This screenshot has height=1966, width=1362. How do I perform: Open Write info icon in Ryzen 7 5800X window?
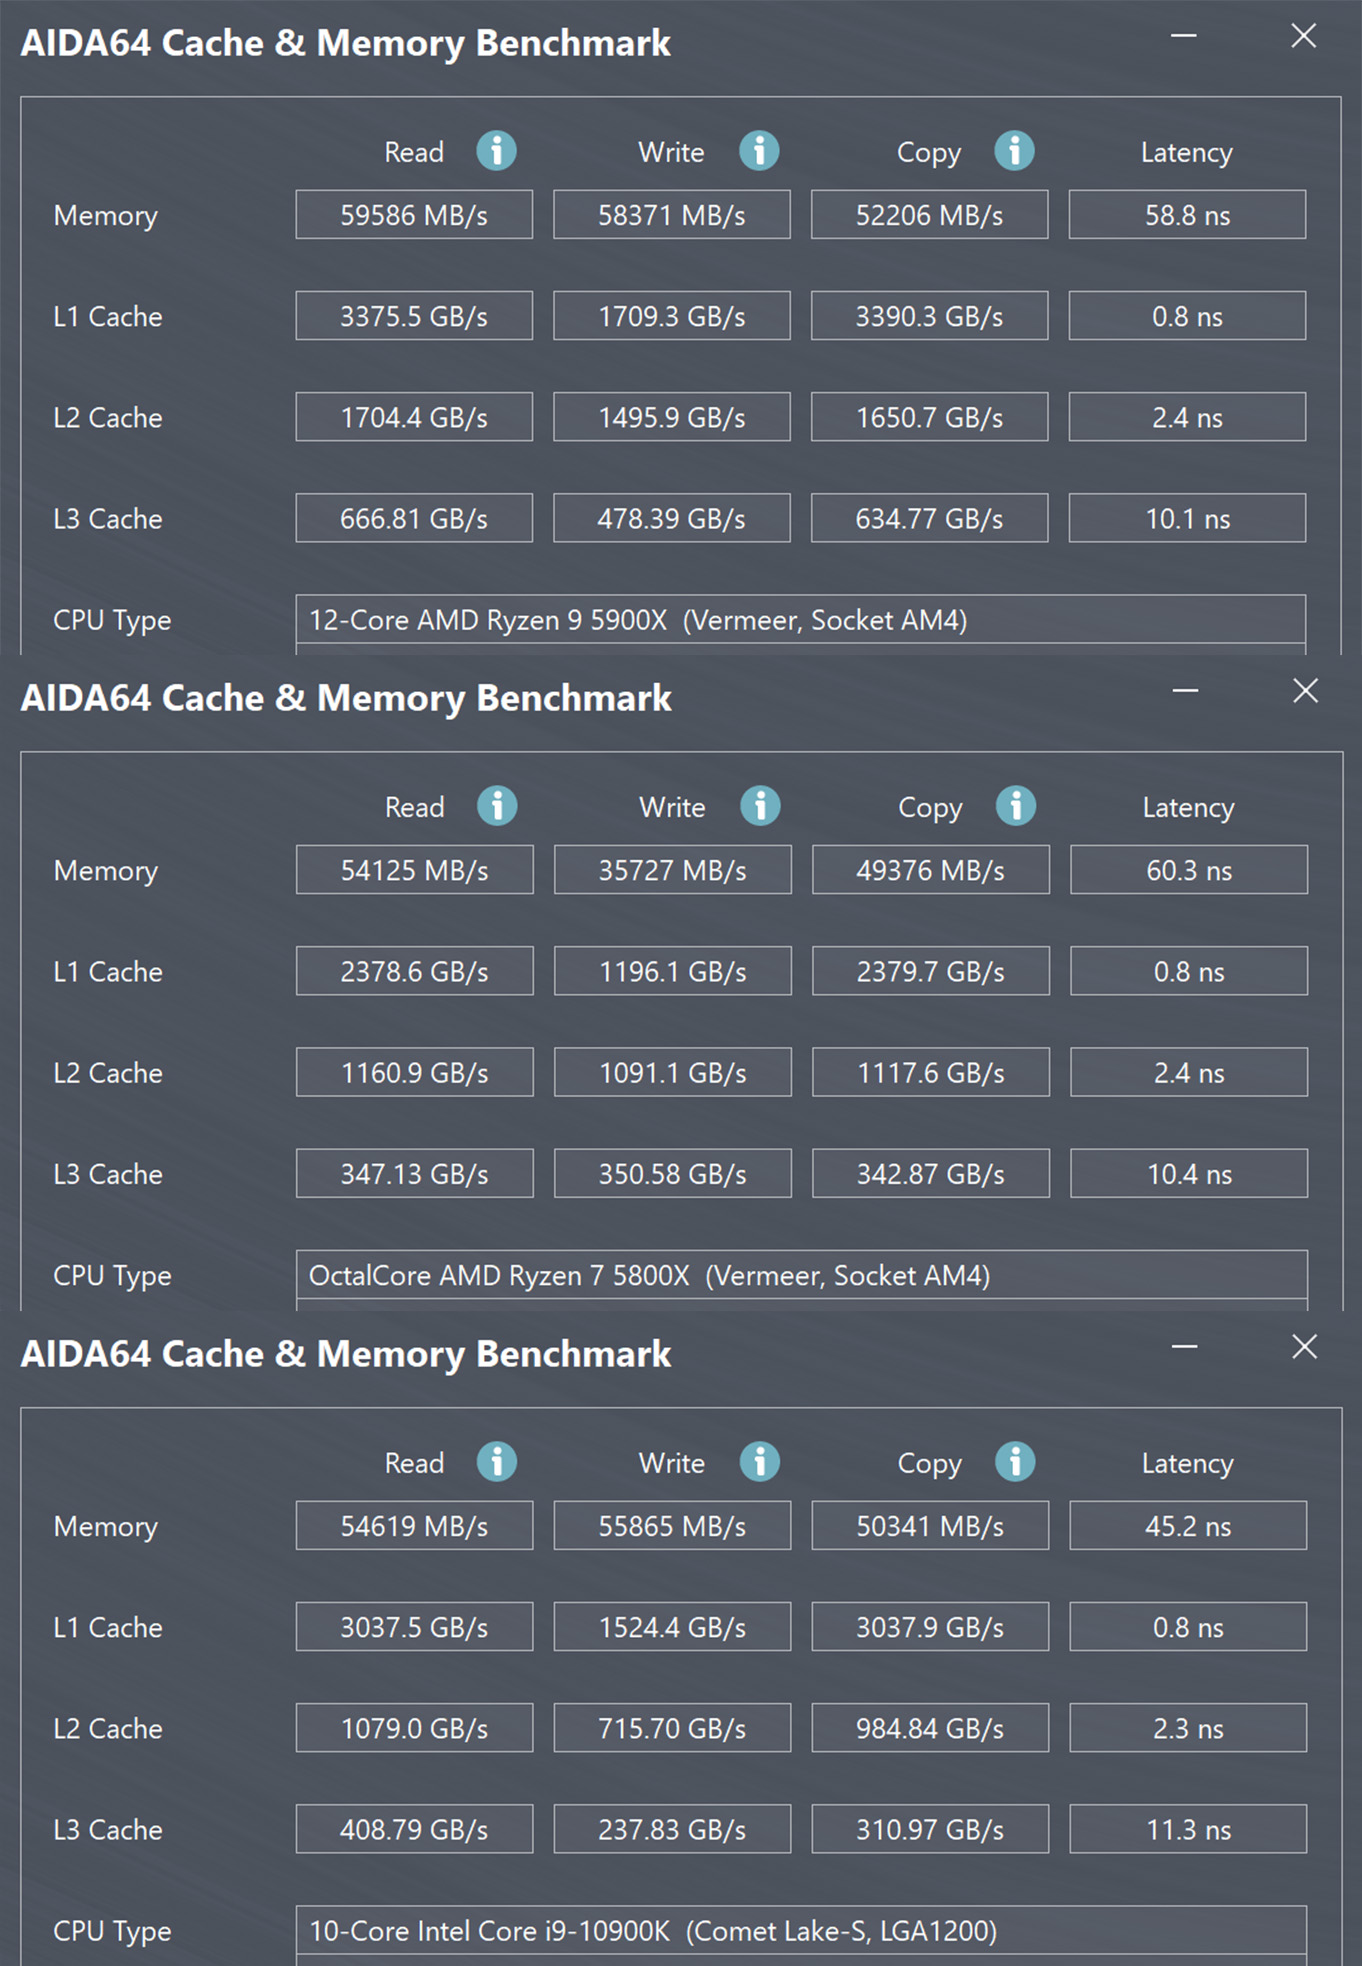(x=760, y=806)
